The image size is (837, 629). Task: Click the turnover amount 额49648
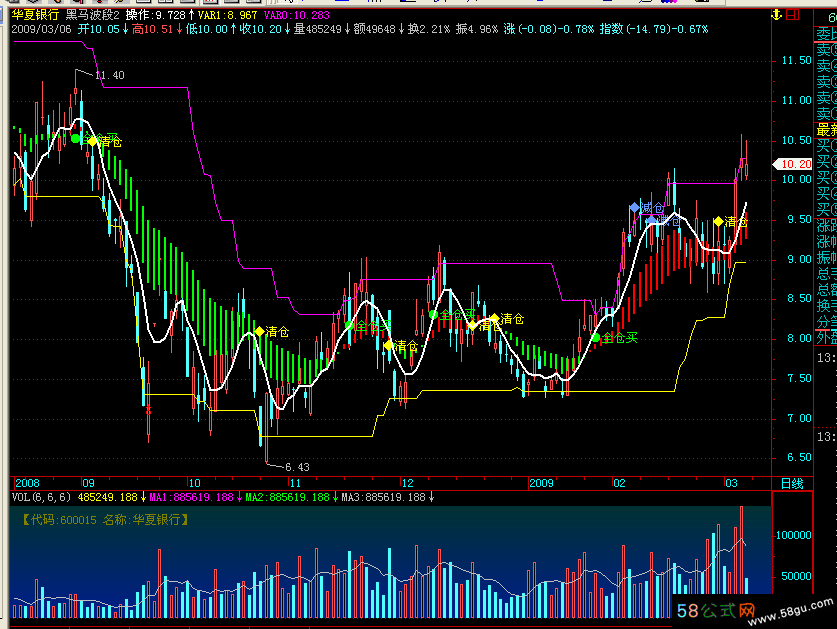click(374, 29)
